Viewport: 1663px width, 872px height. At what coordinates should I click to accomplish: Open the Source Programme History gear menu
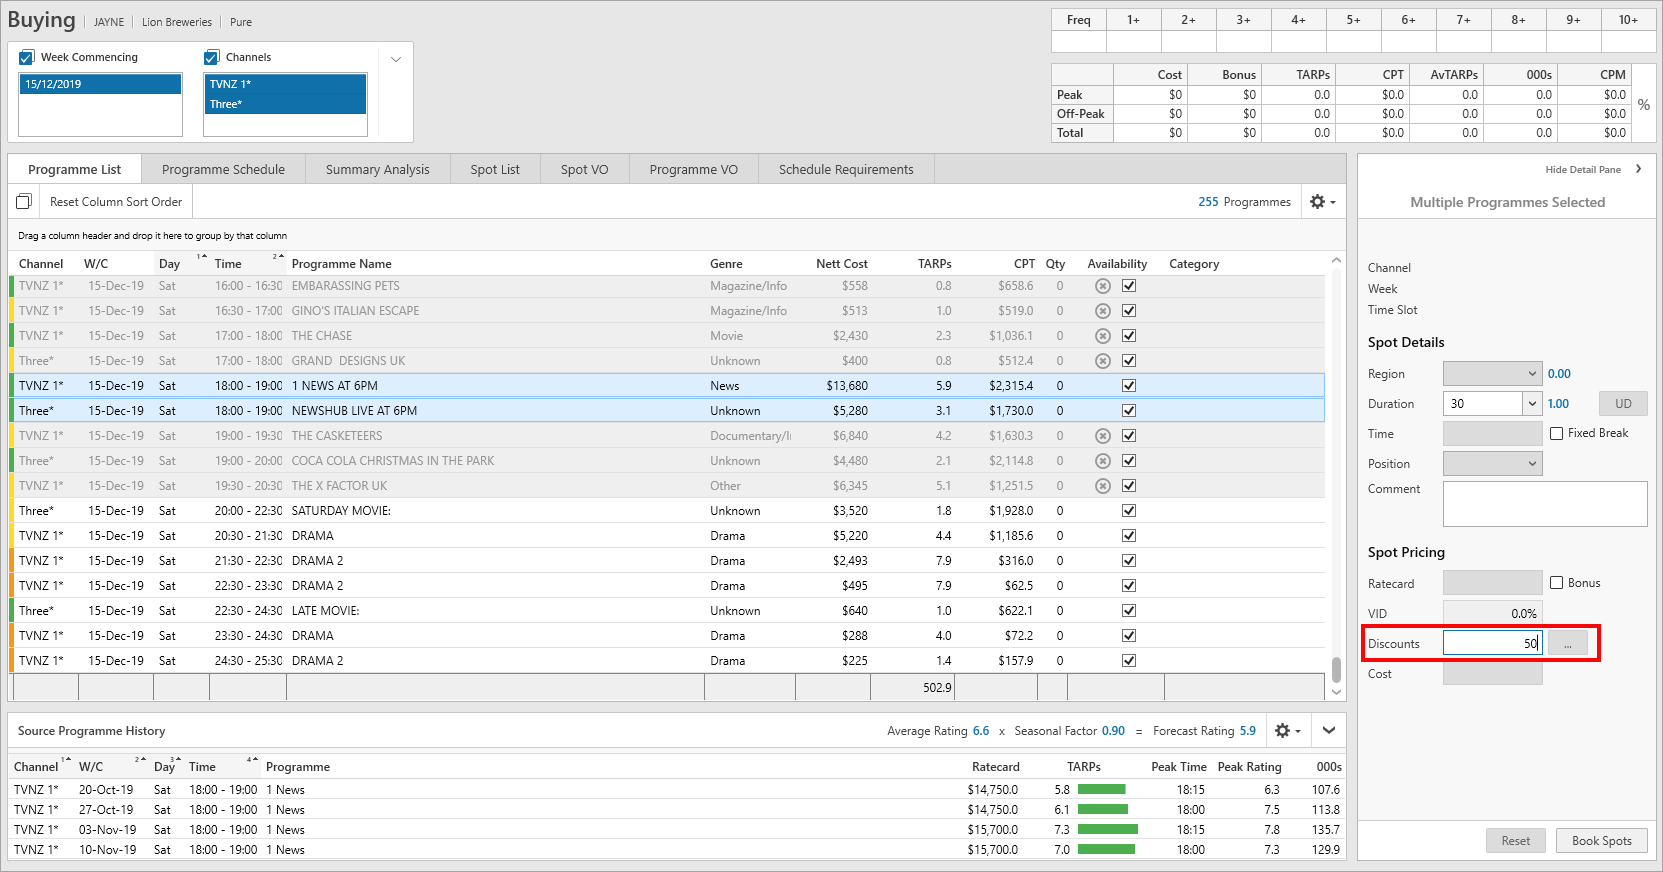point(1287,731)
